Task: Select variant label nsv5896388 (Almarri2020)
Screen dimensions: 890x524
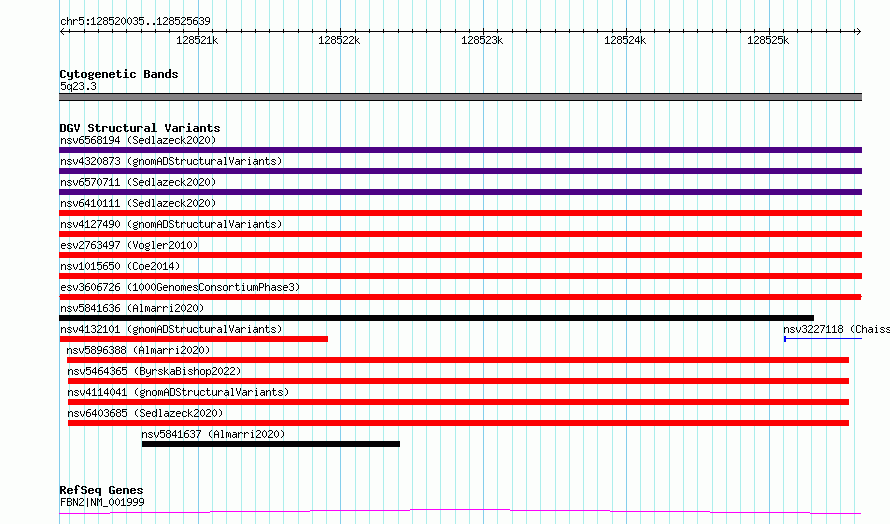Action: tap(138, 350)
